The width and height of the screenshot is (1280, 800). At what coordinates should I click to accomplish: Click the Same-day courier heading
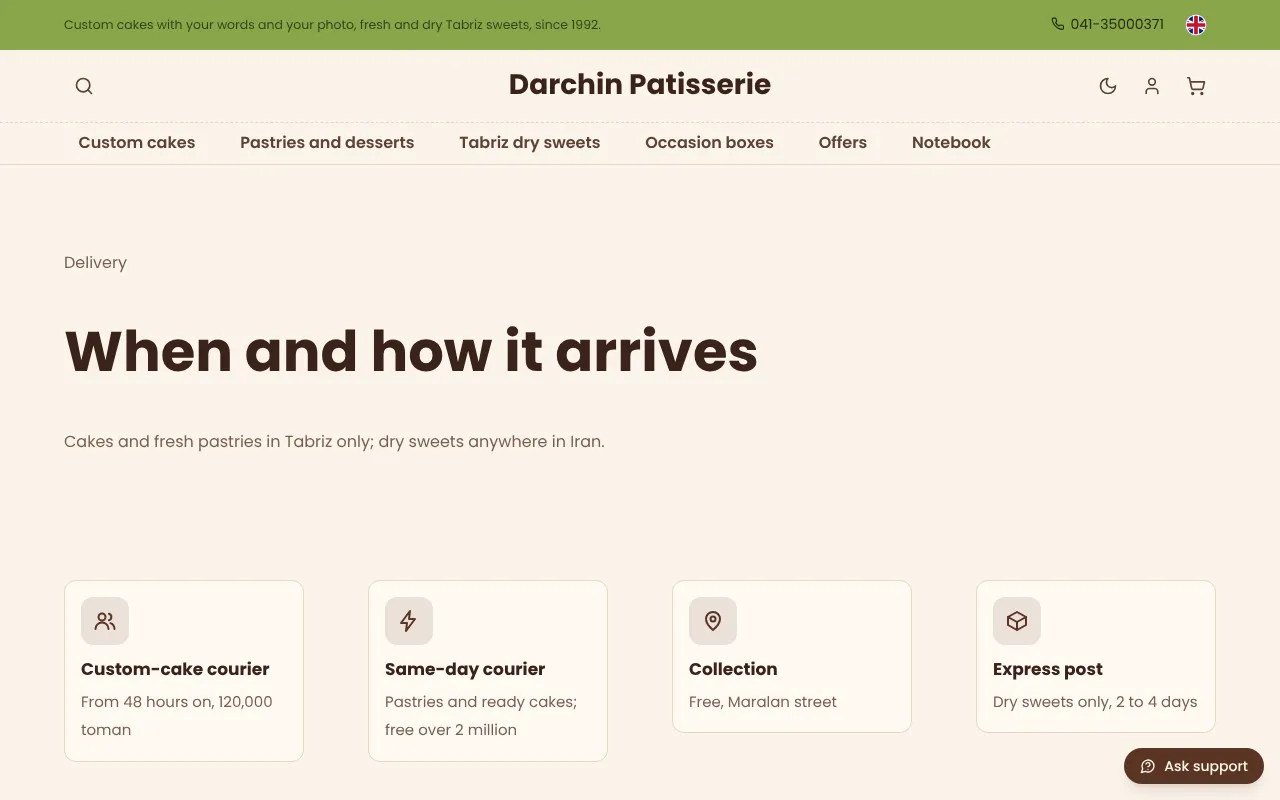coord(465,669)
